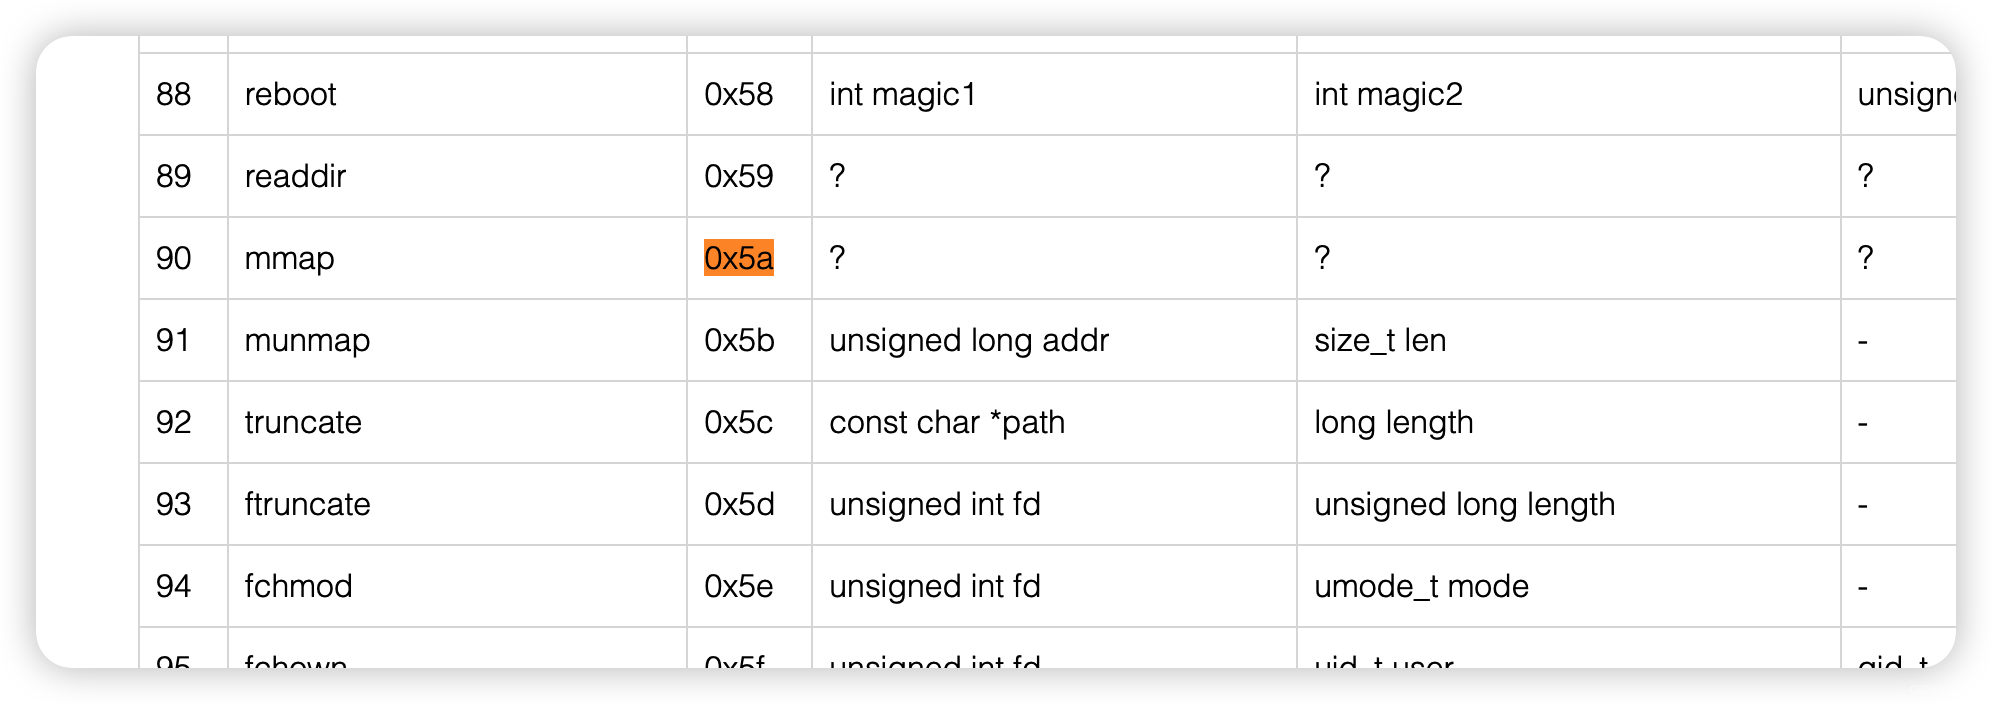1992x704 pixels.
Task: Click the fchmod syscall name
Action: click(298, 586)
